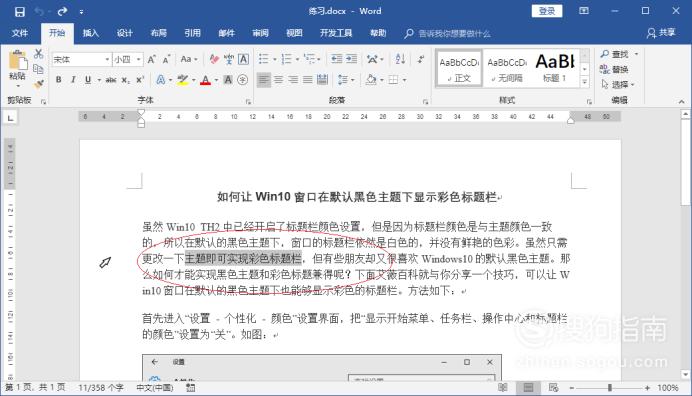This screenshot has height=396, width=692.
Task: Open the 选择 button in editing
Action: coord(618,84)
